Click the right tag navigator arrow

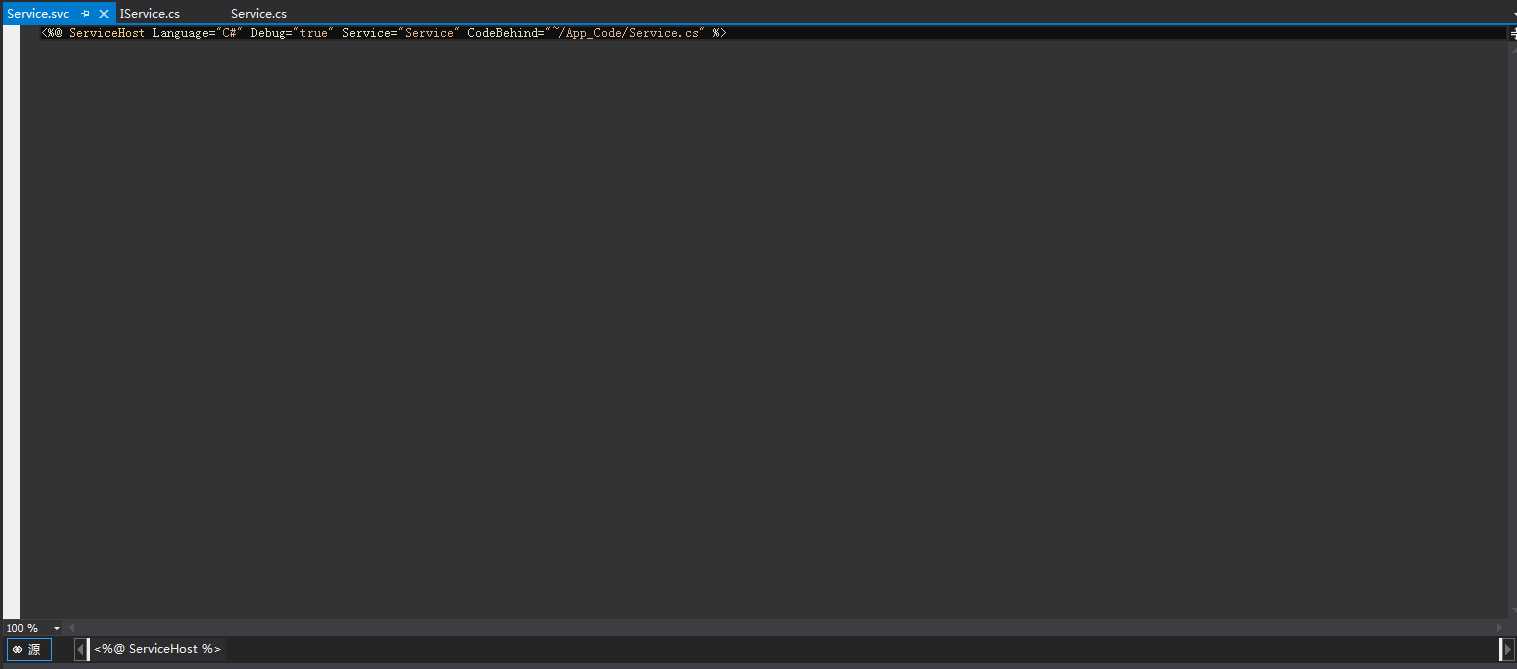pyautogui.click(x=1507, y=649)
